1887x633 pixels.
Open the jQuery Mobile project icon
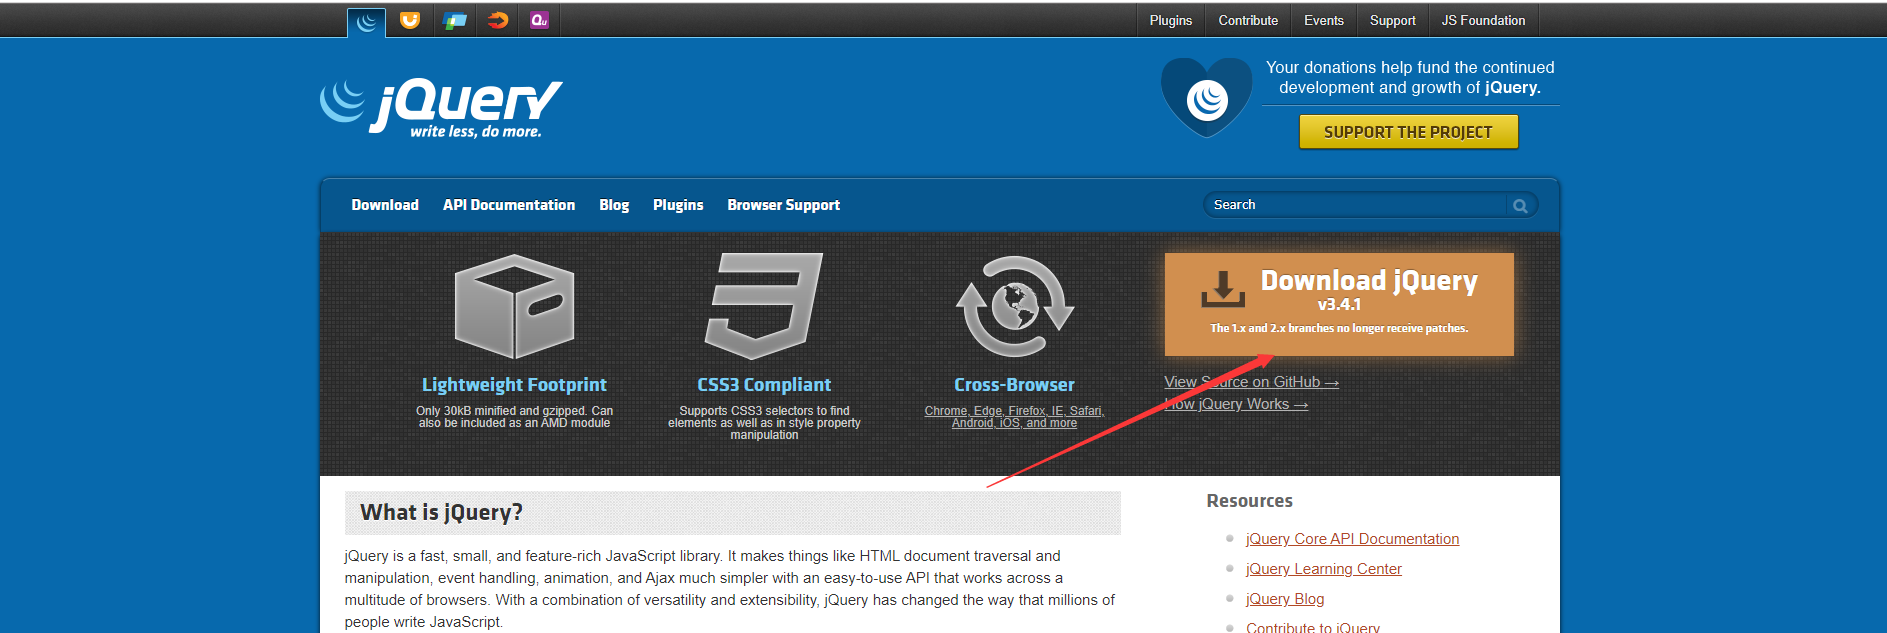[x=454, y=20]
